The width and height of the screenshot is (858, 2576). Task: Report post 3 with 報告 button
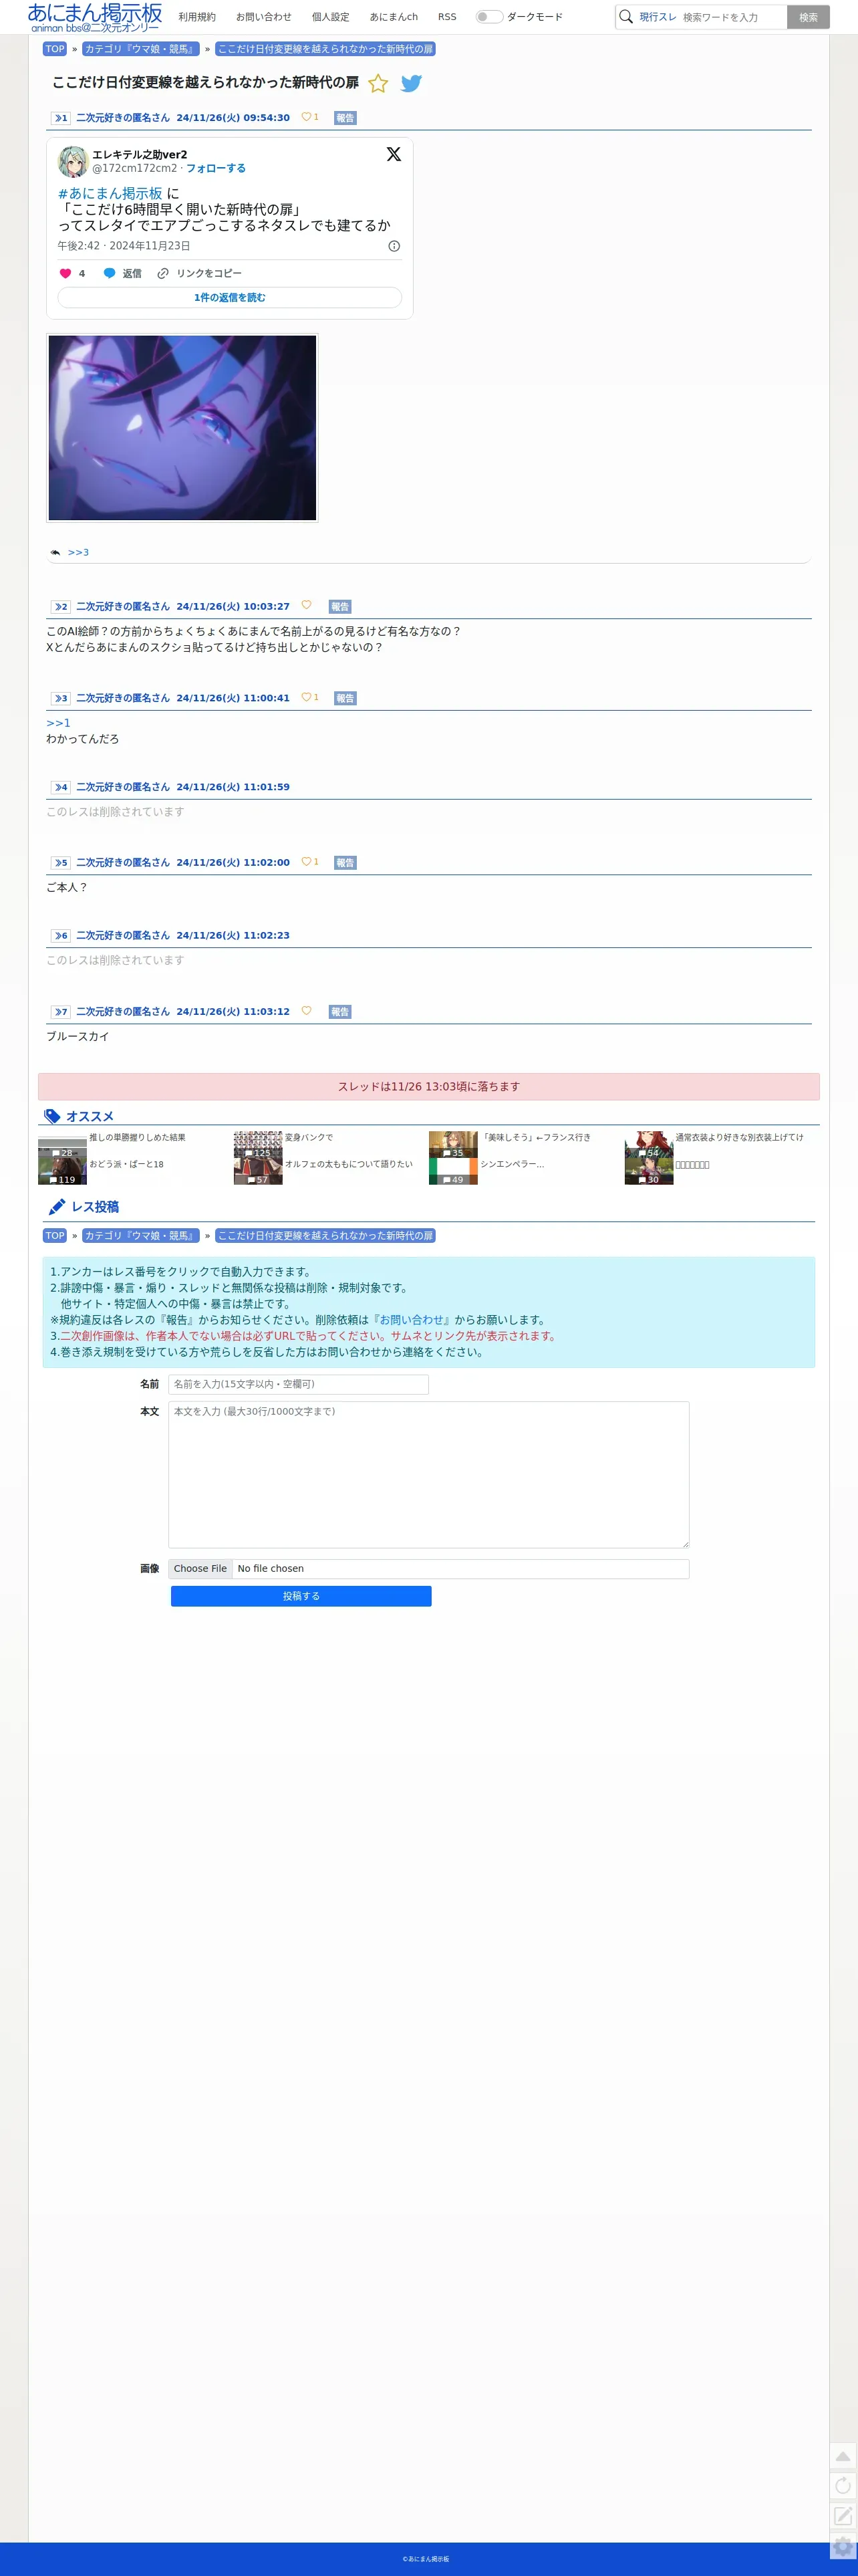click(345, 698)
